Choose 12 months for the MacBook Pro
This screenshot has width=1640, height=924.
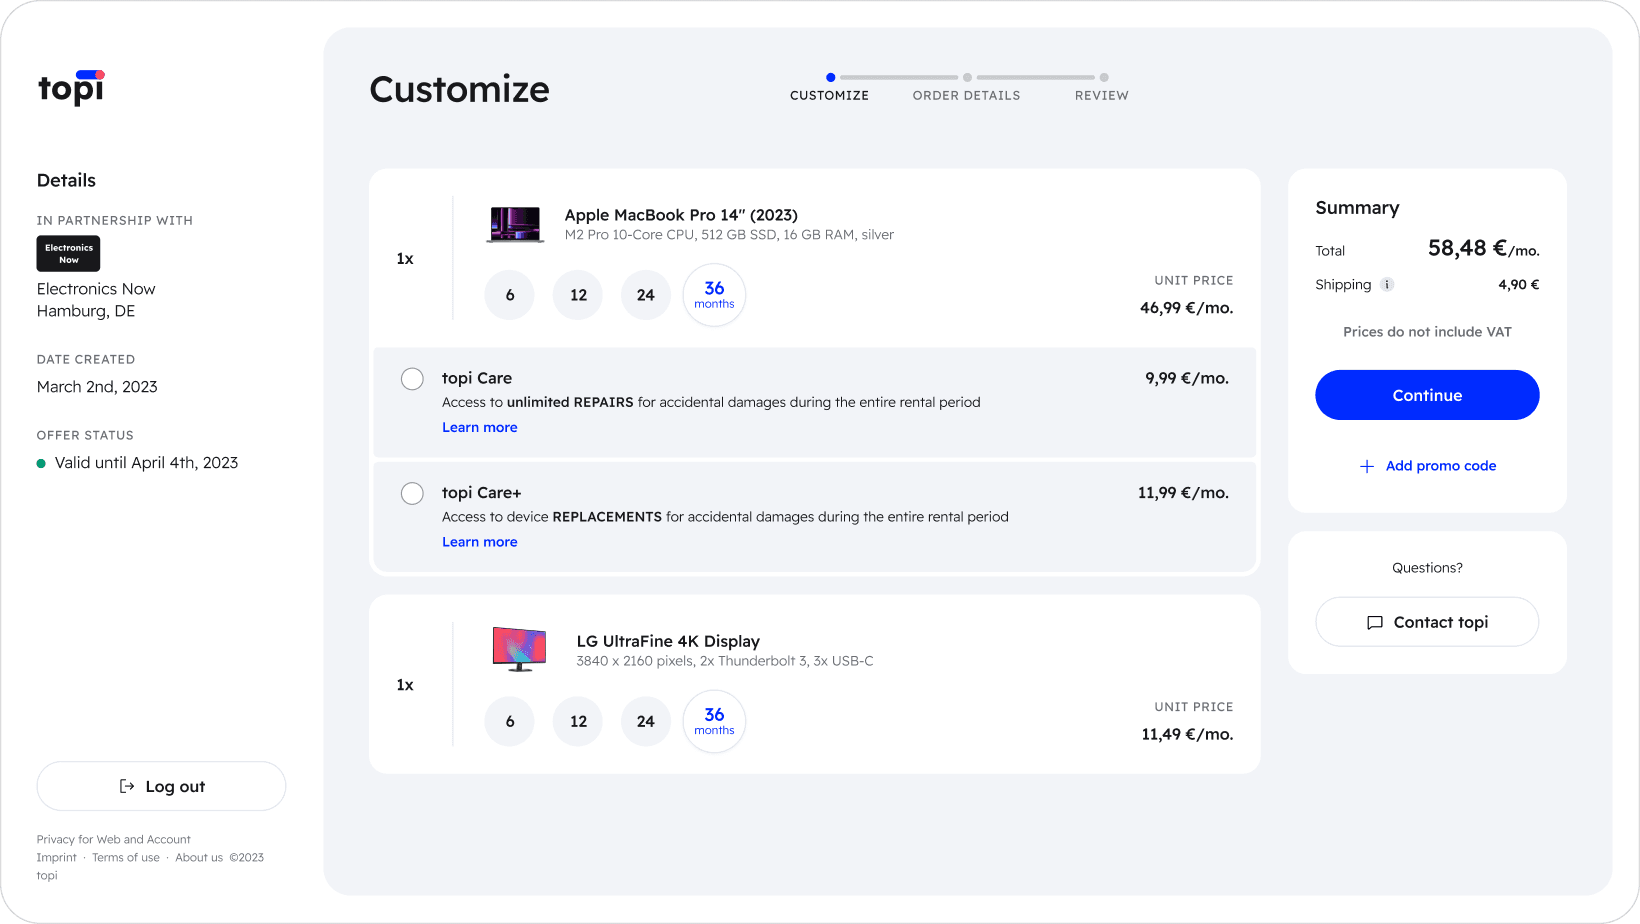pyautogui.click(x=578, y=295)
